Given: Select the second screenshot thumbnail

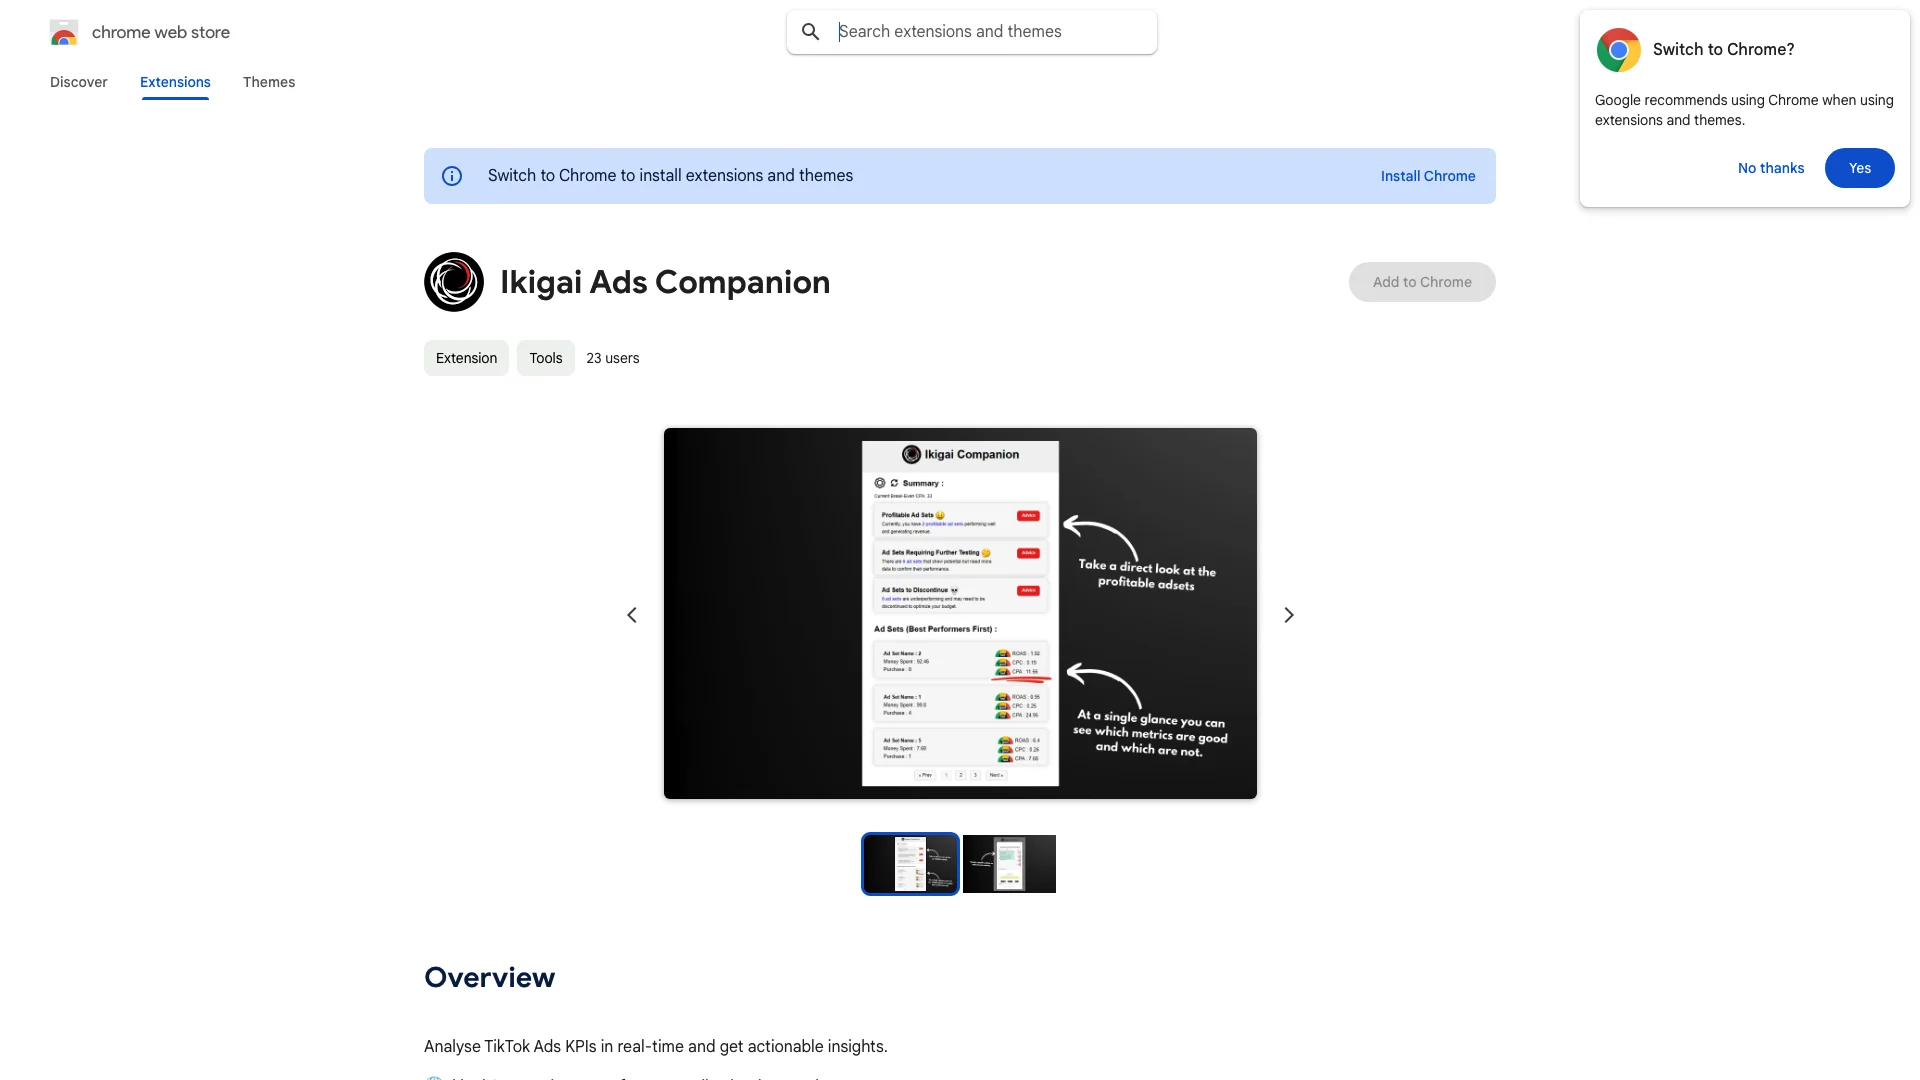Looking at the screenshot, I should click(x=1009, y=864).
